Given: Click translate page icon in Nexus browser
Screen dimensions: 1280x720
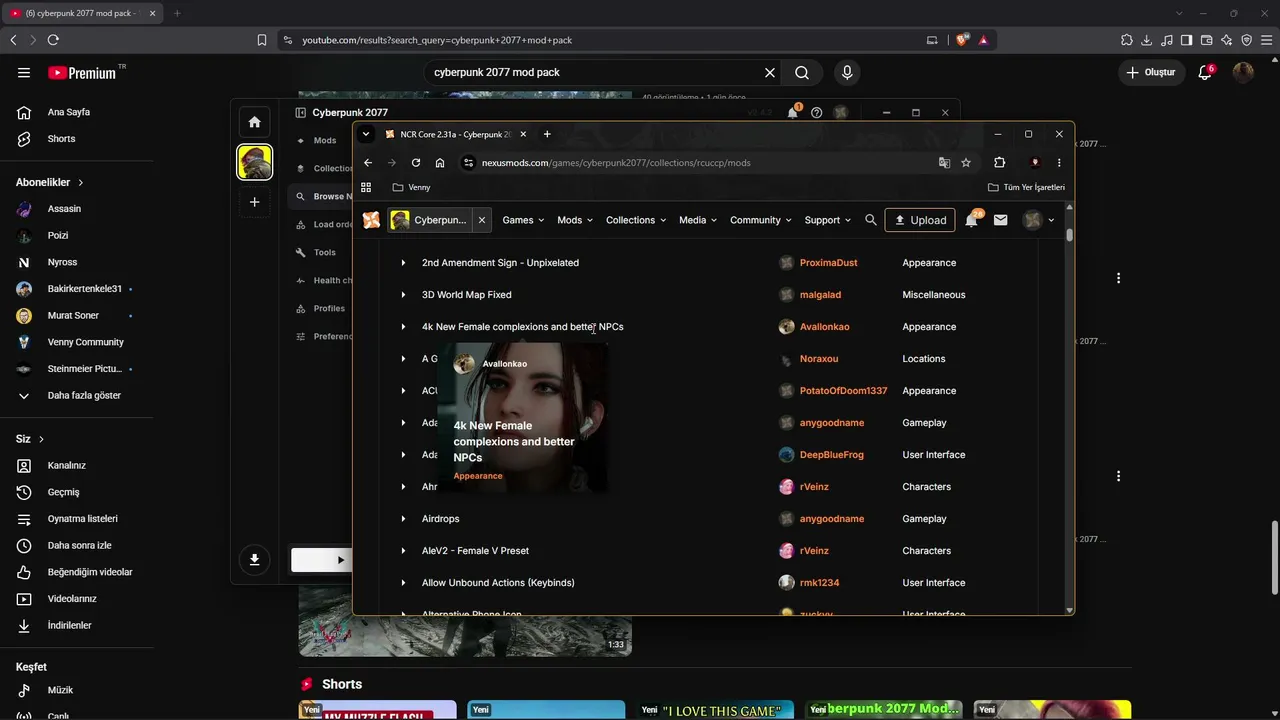Looking at the screenshot, I should point(944,163).
